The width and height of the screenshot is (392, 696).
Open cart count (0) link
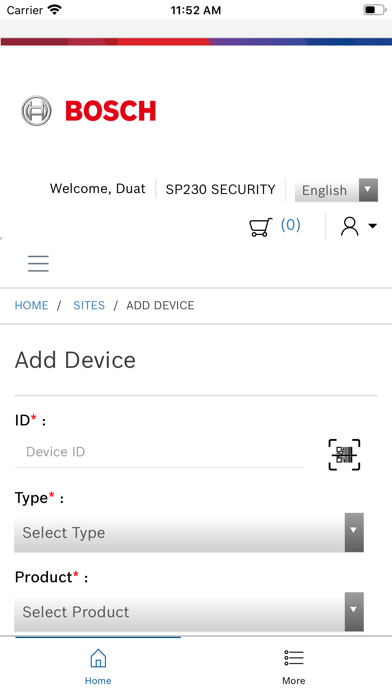[x=290, y=225]
